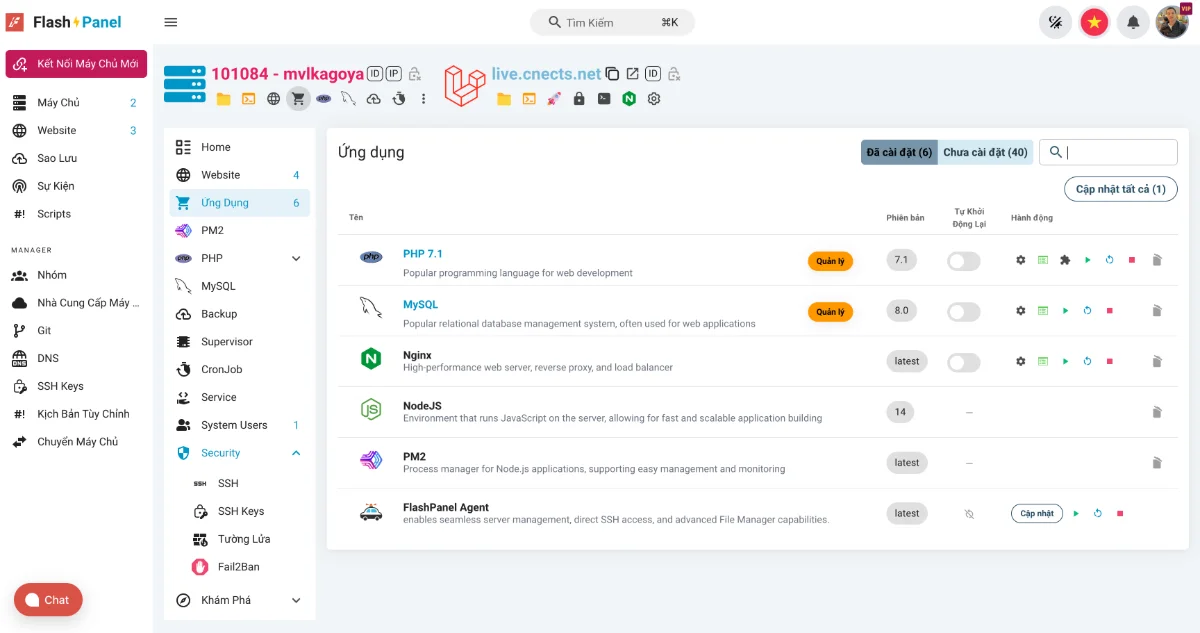Click the Nginx icon in website toolbar
The width and height of the screenshot is (1200, 633).
(628, 98)
